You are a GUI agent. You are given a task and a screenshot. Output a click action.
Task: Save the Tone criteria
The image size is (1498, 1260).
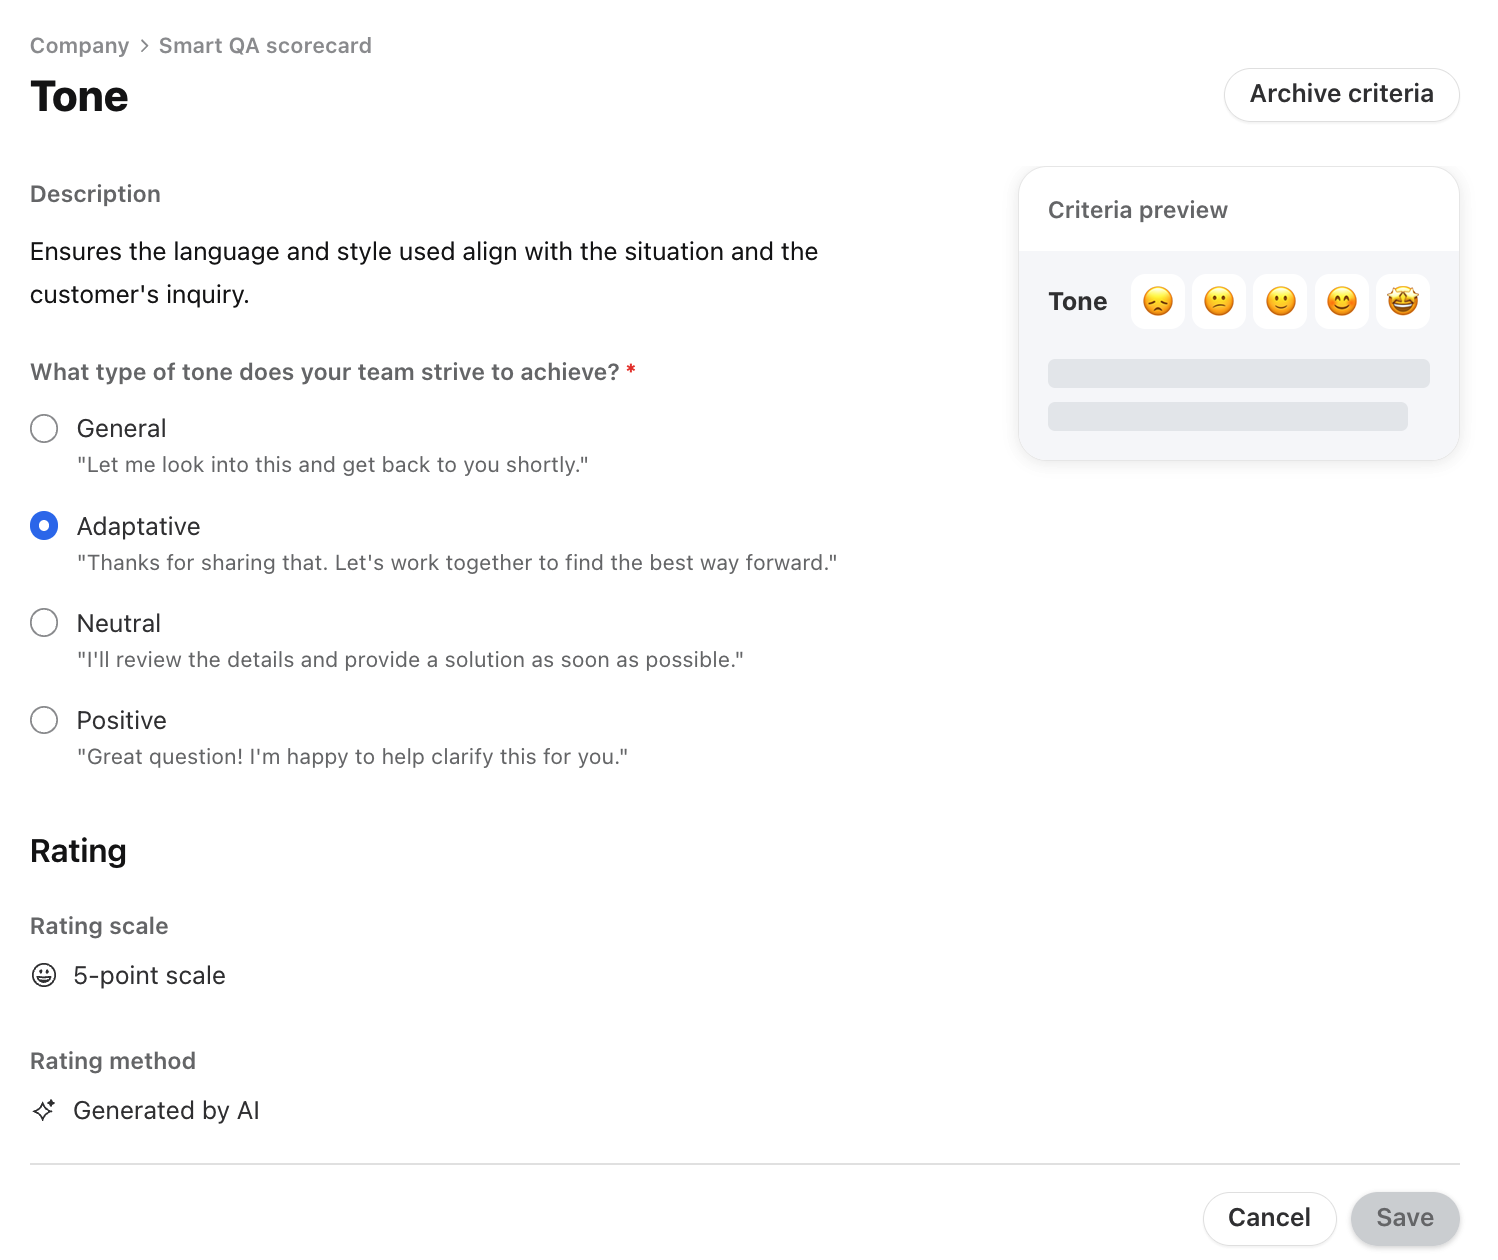tap(1404, 1217)
